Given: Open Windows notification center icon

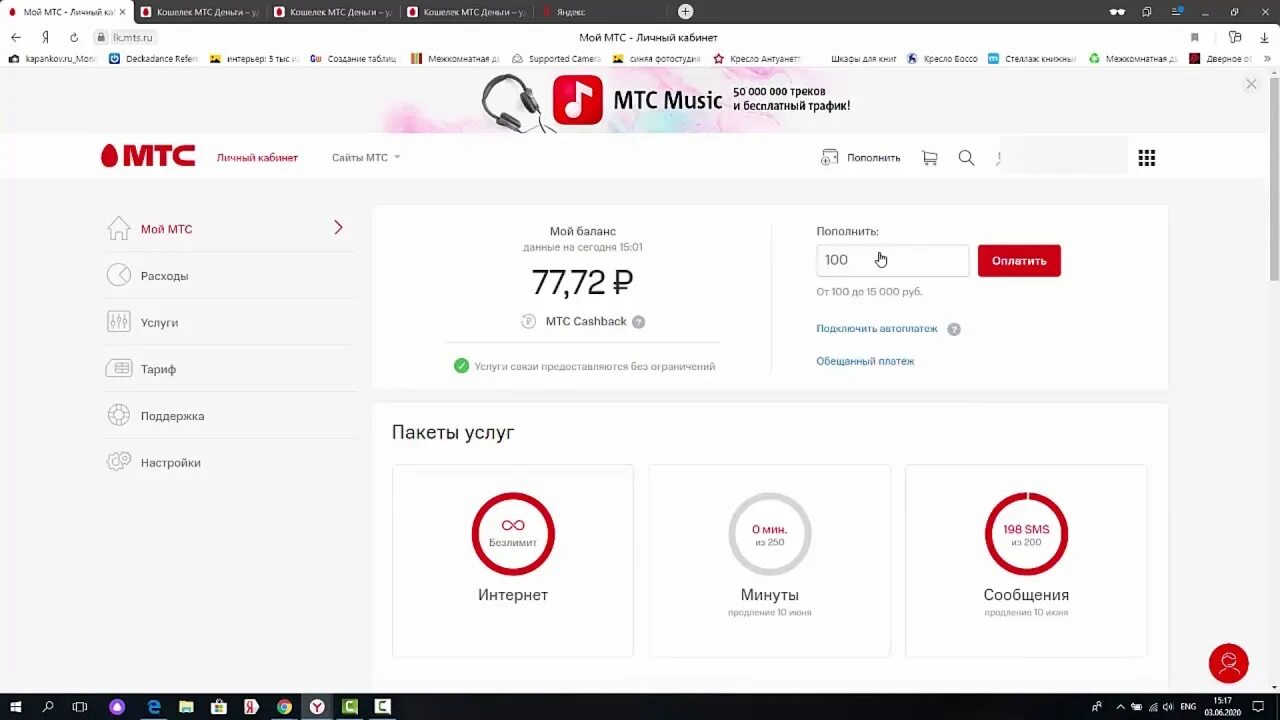Looking at the screenshot, I should pyautogui.click(x=1258, y=707).
